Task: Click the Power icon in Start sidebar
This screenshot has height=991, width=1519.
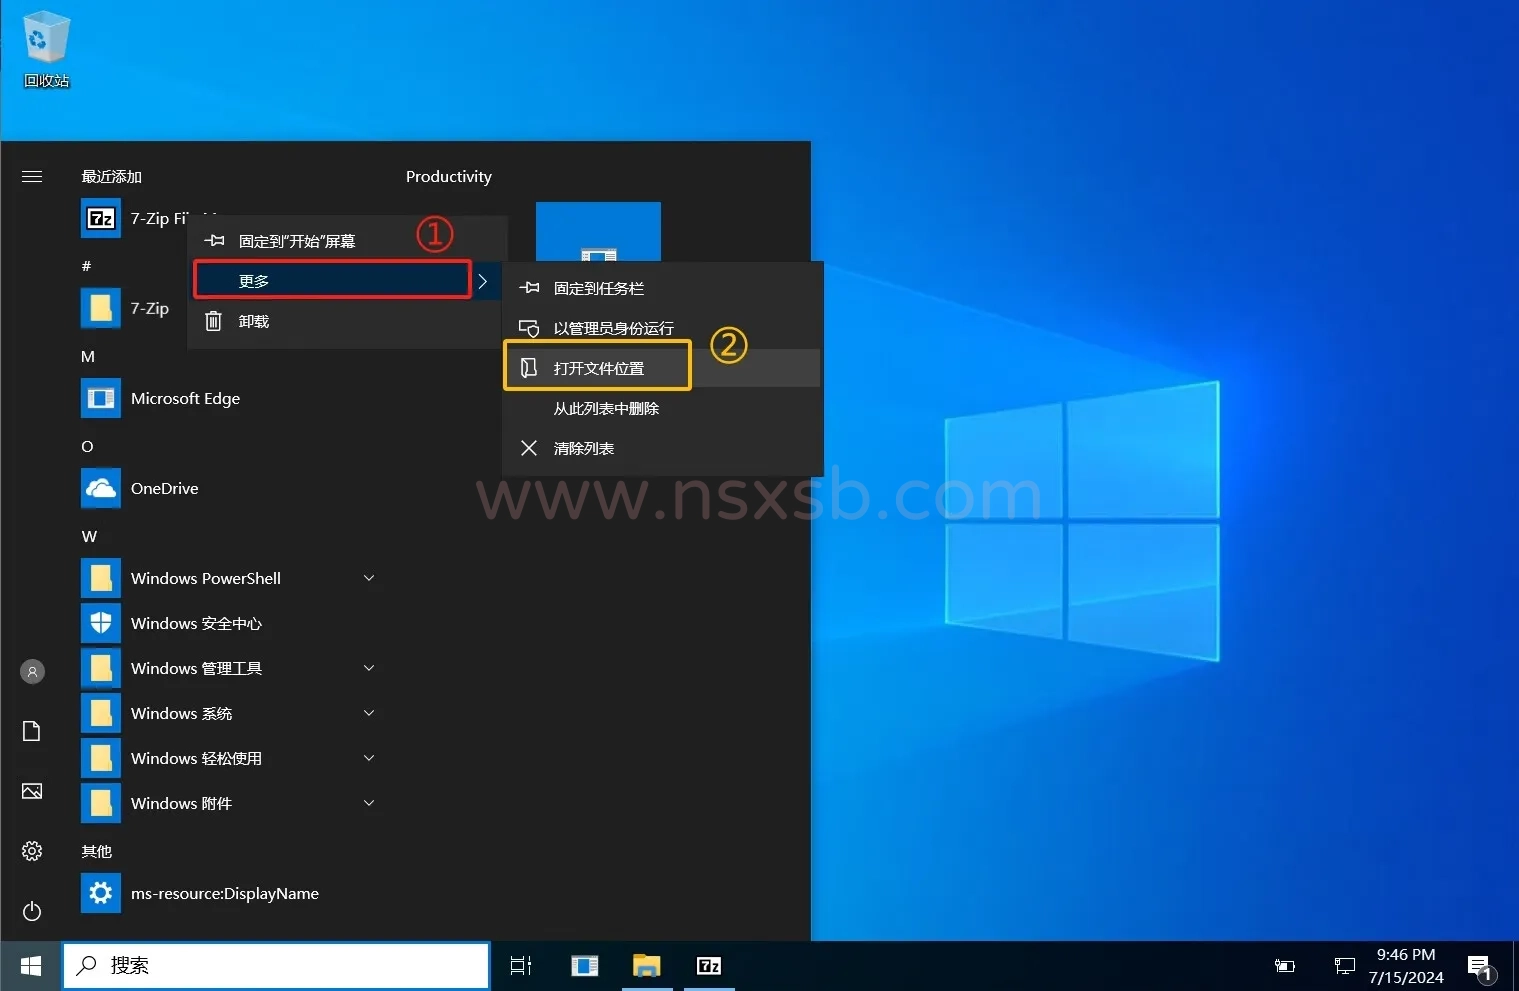Action: tap(32, 911)
